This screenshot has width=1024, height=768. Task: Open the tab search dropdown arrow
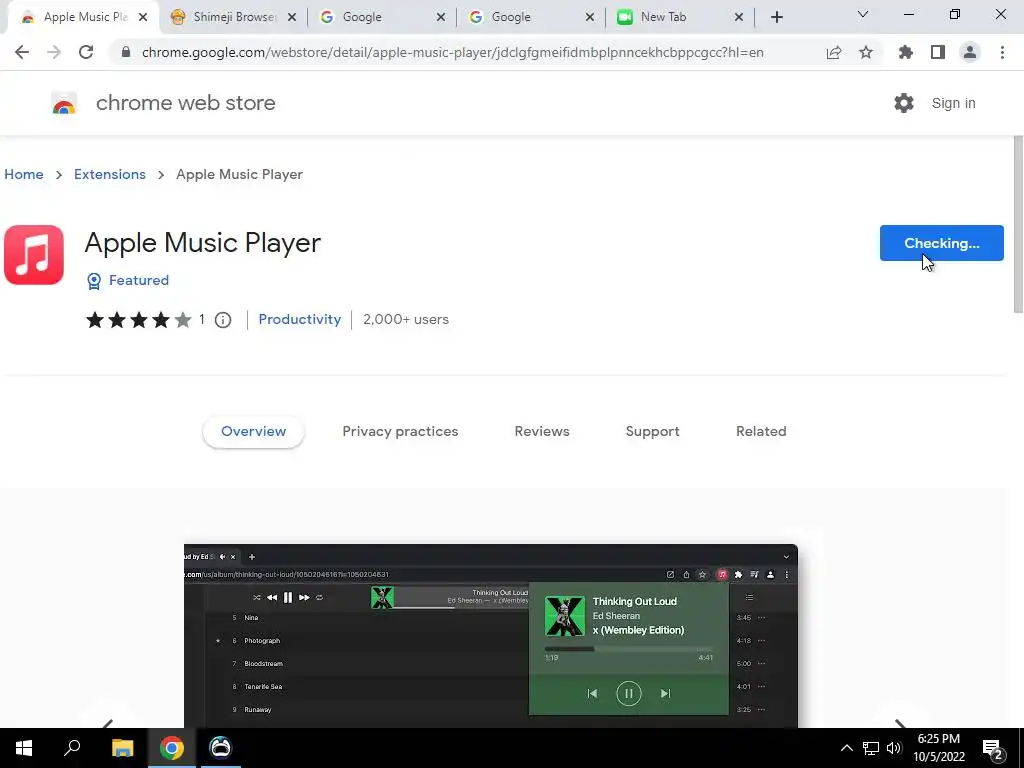click(863, 14)
